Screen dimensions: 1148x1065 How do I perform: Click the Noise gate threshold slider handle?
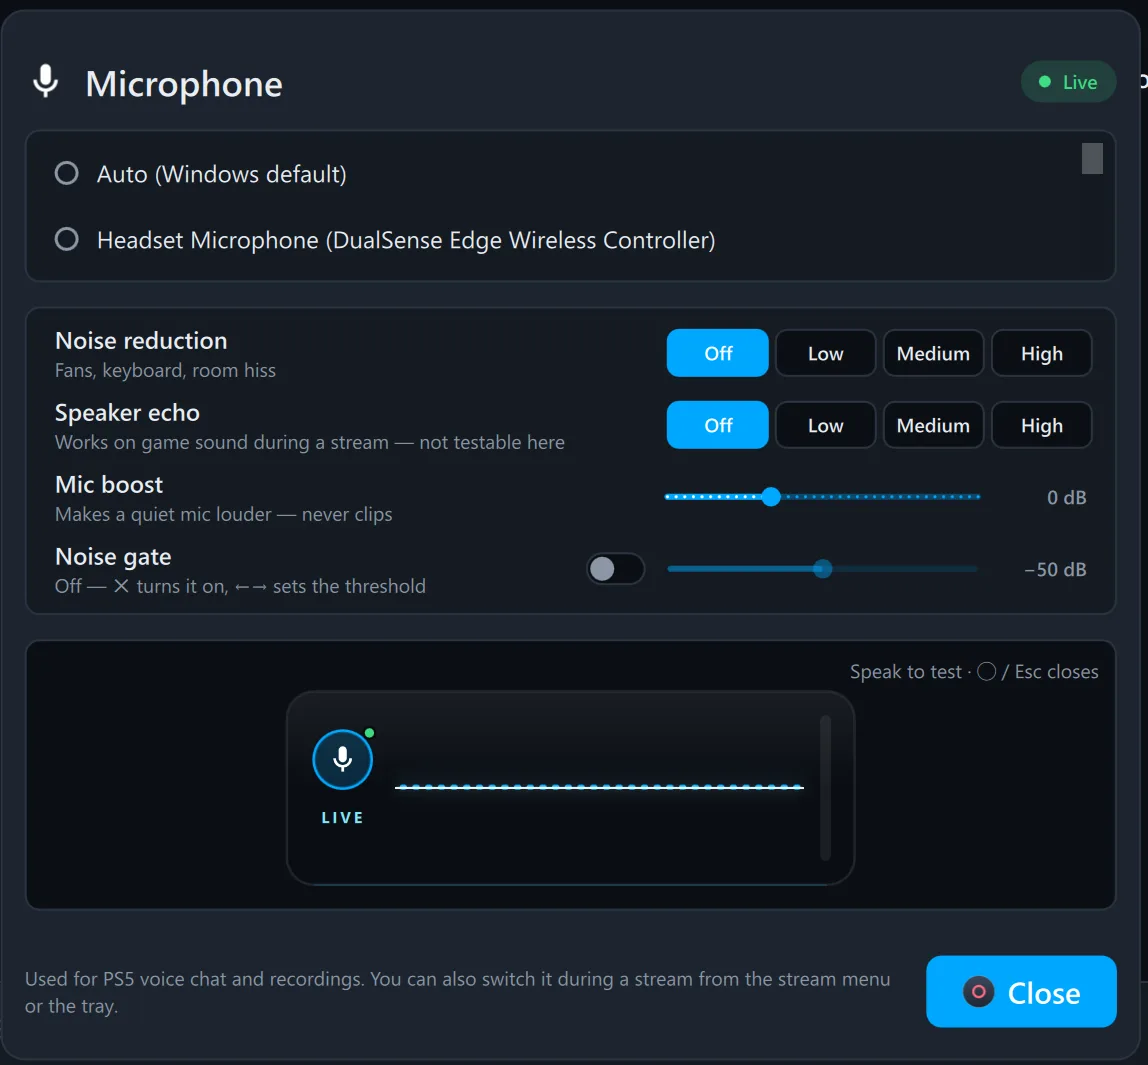coord(823,569)
